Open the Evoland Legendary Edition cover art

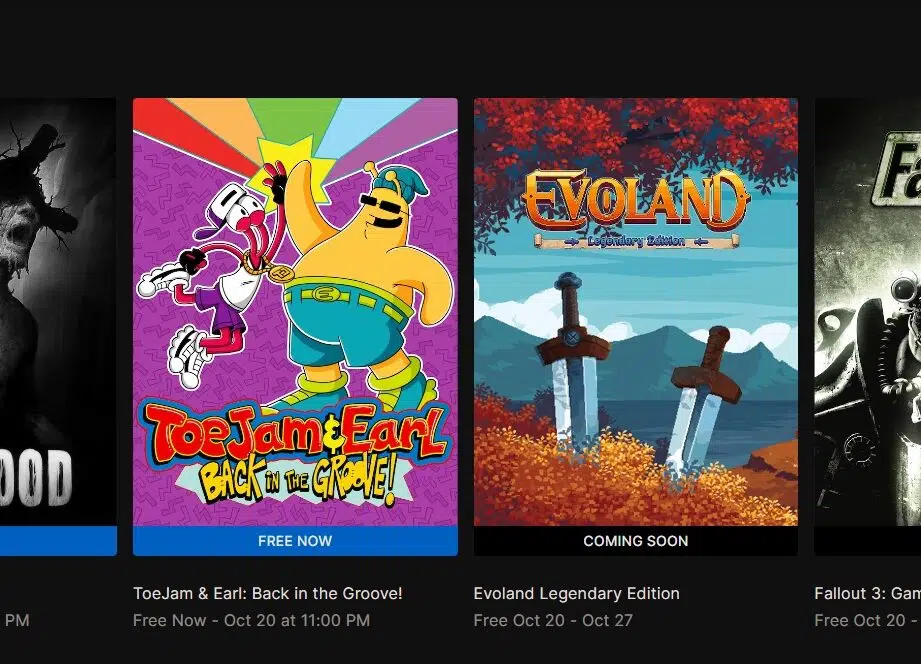[x=636, y=312]
